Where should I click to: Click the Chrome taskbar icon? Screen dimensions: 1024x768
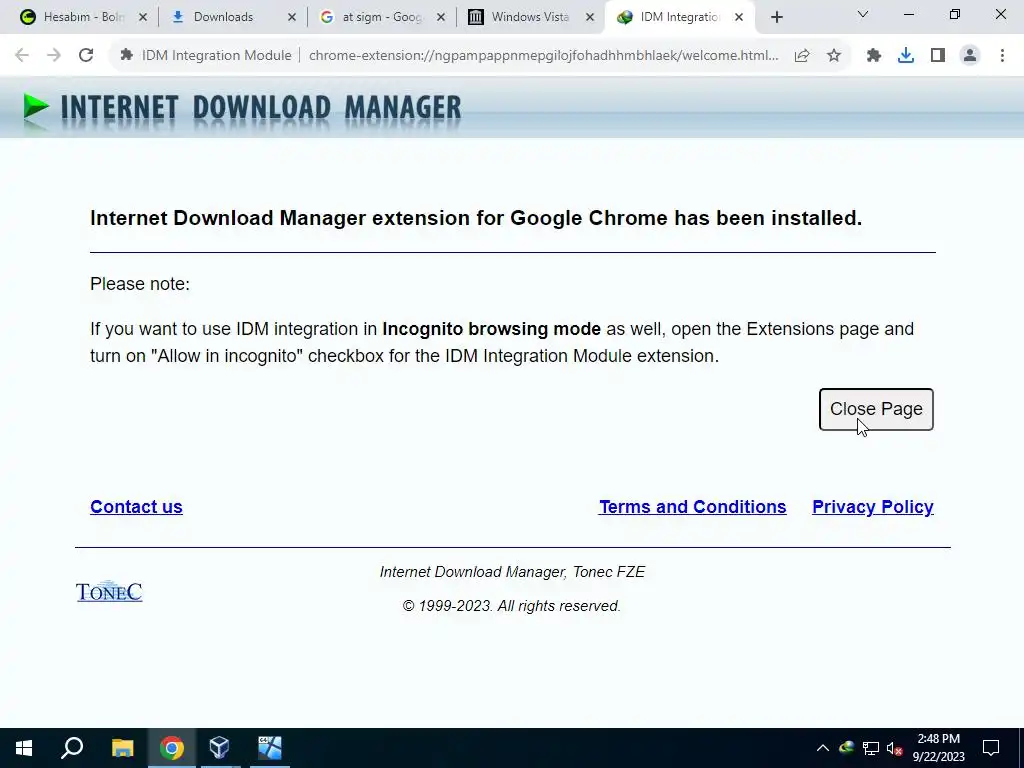[x=172, y=748]
